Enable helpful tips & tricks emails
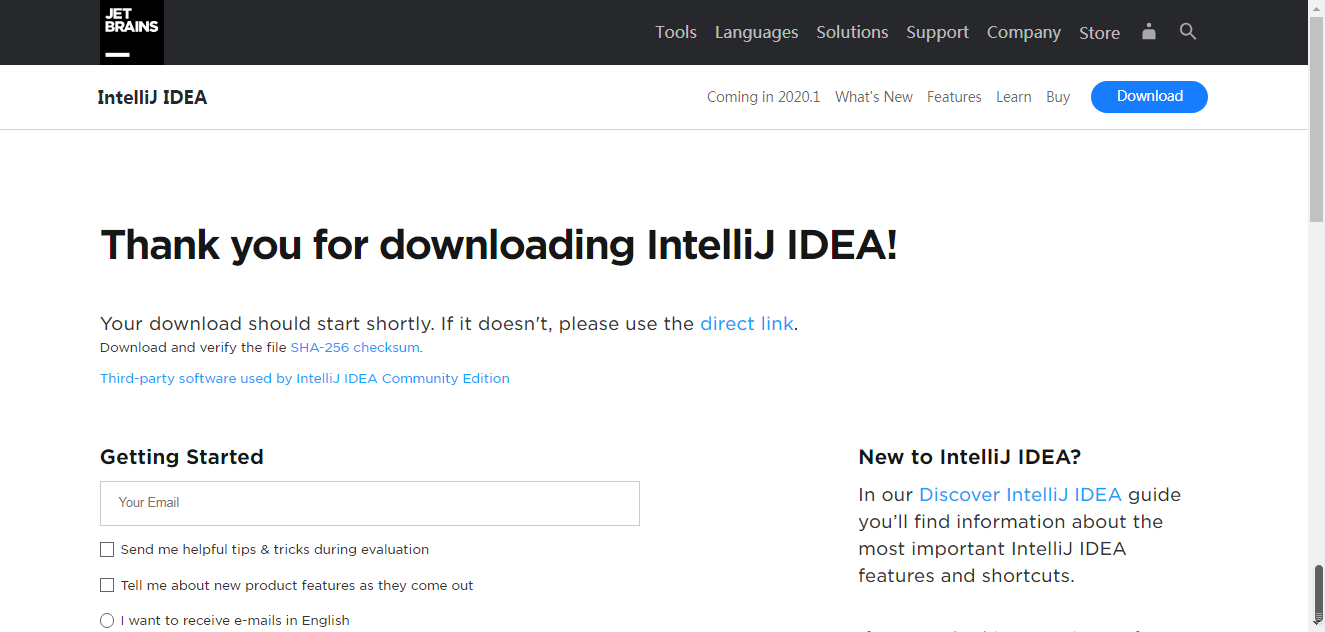1325x632 pixels. click(x=107, y=550)
